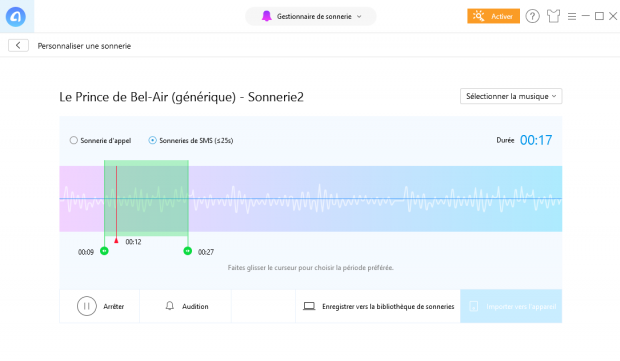
Task: Click the chevron next to Gestionnaire de sonnerie
Action: coord(359,17)
